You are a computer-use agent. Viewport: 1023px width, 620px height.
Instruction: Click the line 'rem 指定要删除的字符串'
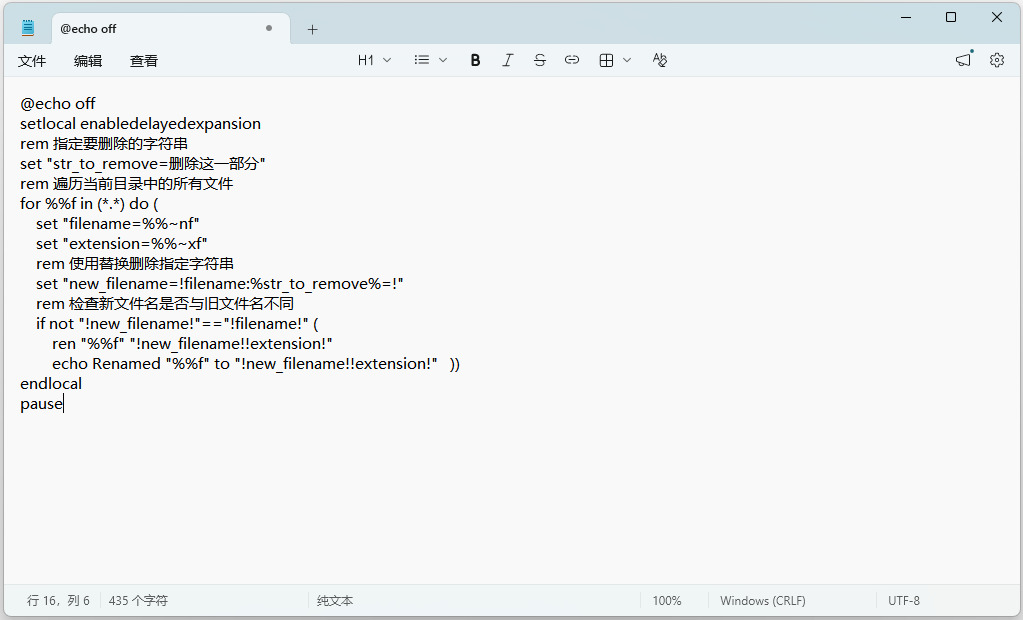(104, 144)
